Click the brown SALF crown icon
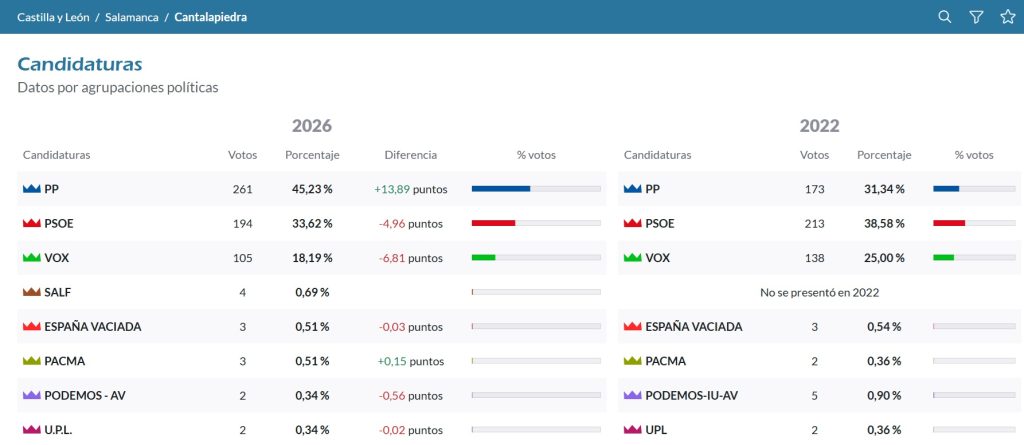This screenshot has width=1024, height=445. click(31, 292)
